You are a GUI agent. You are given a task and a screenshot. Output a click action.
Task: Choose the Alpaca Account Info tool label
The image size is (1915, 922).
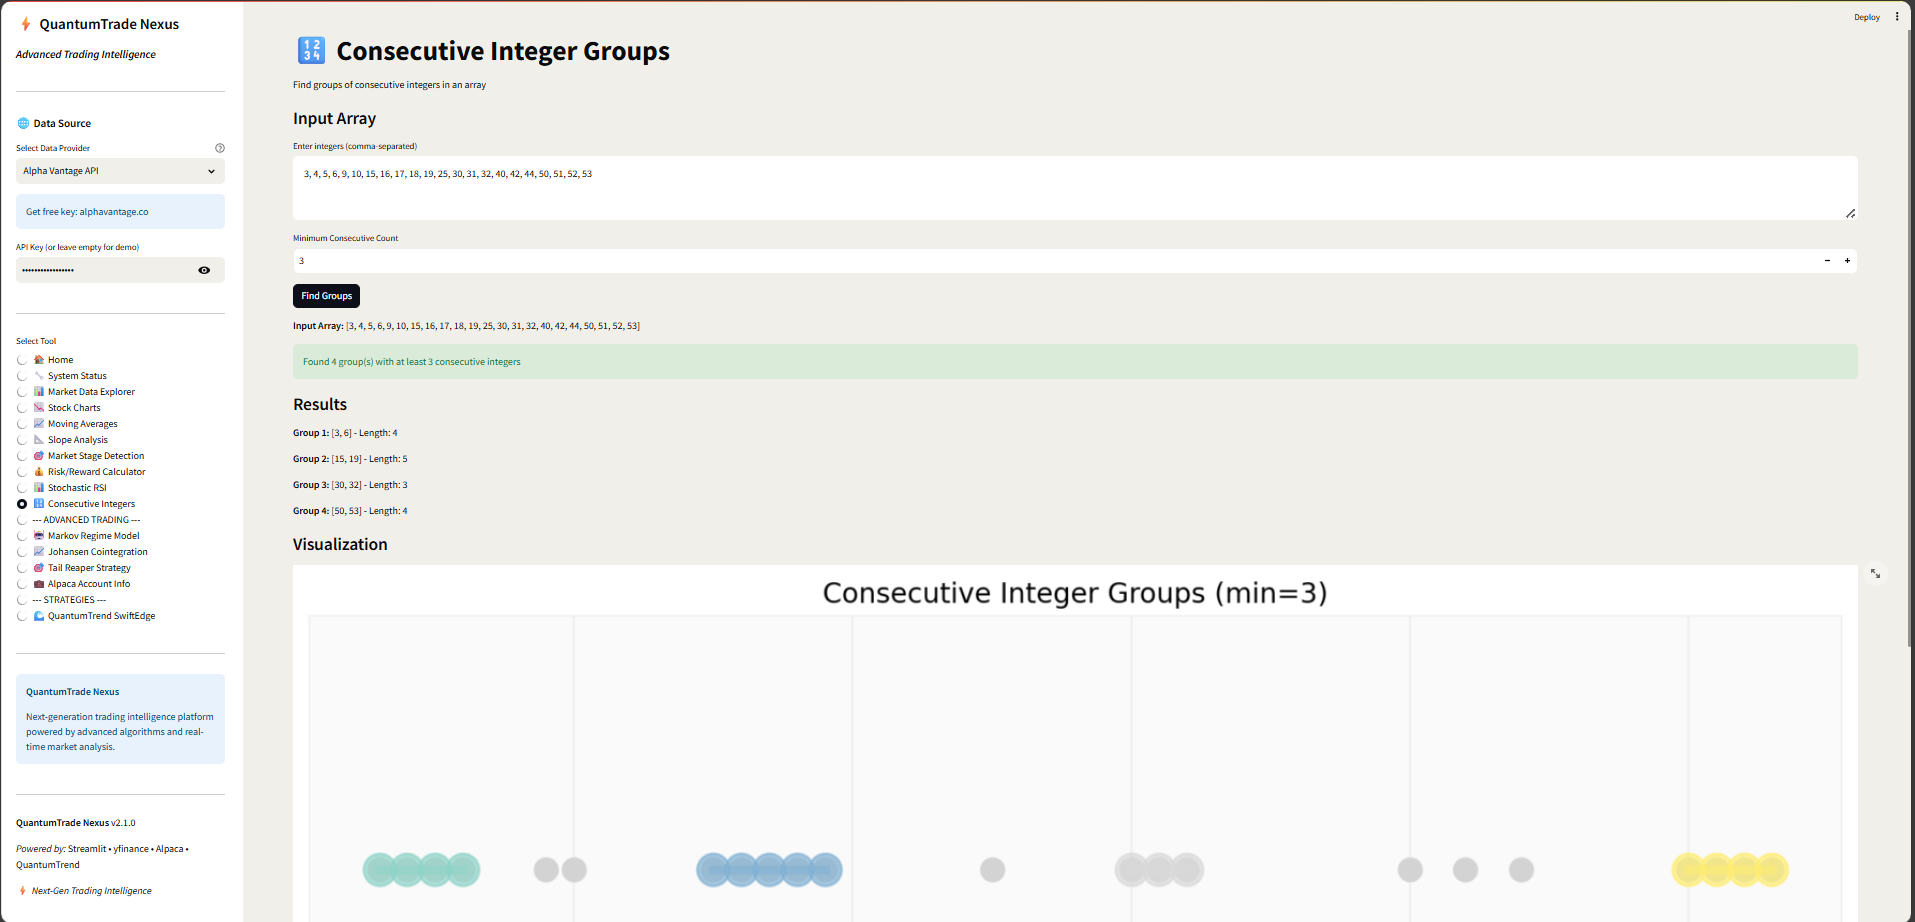[88, 584]
